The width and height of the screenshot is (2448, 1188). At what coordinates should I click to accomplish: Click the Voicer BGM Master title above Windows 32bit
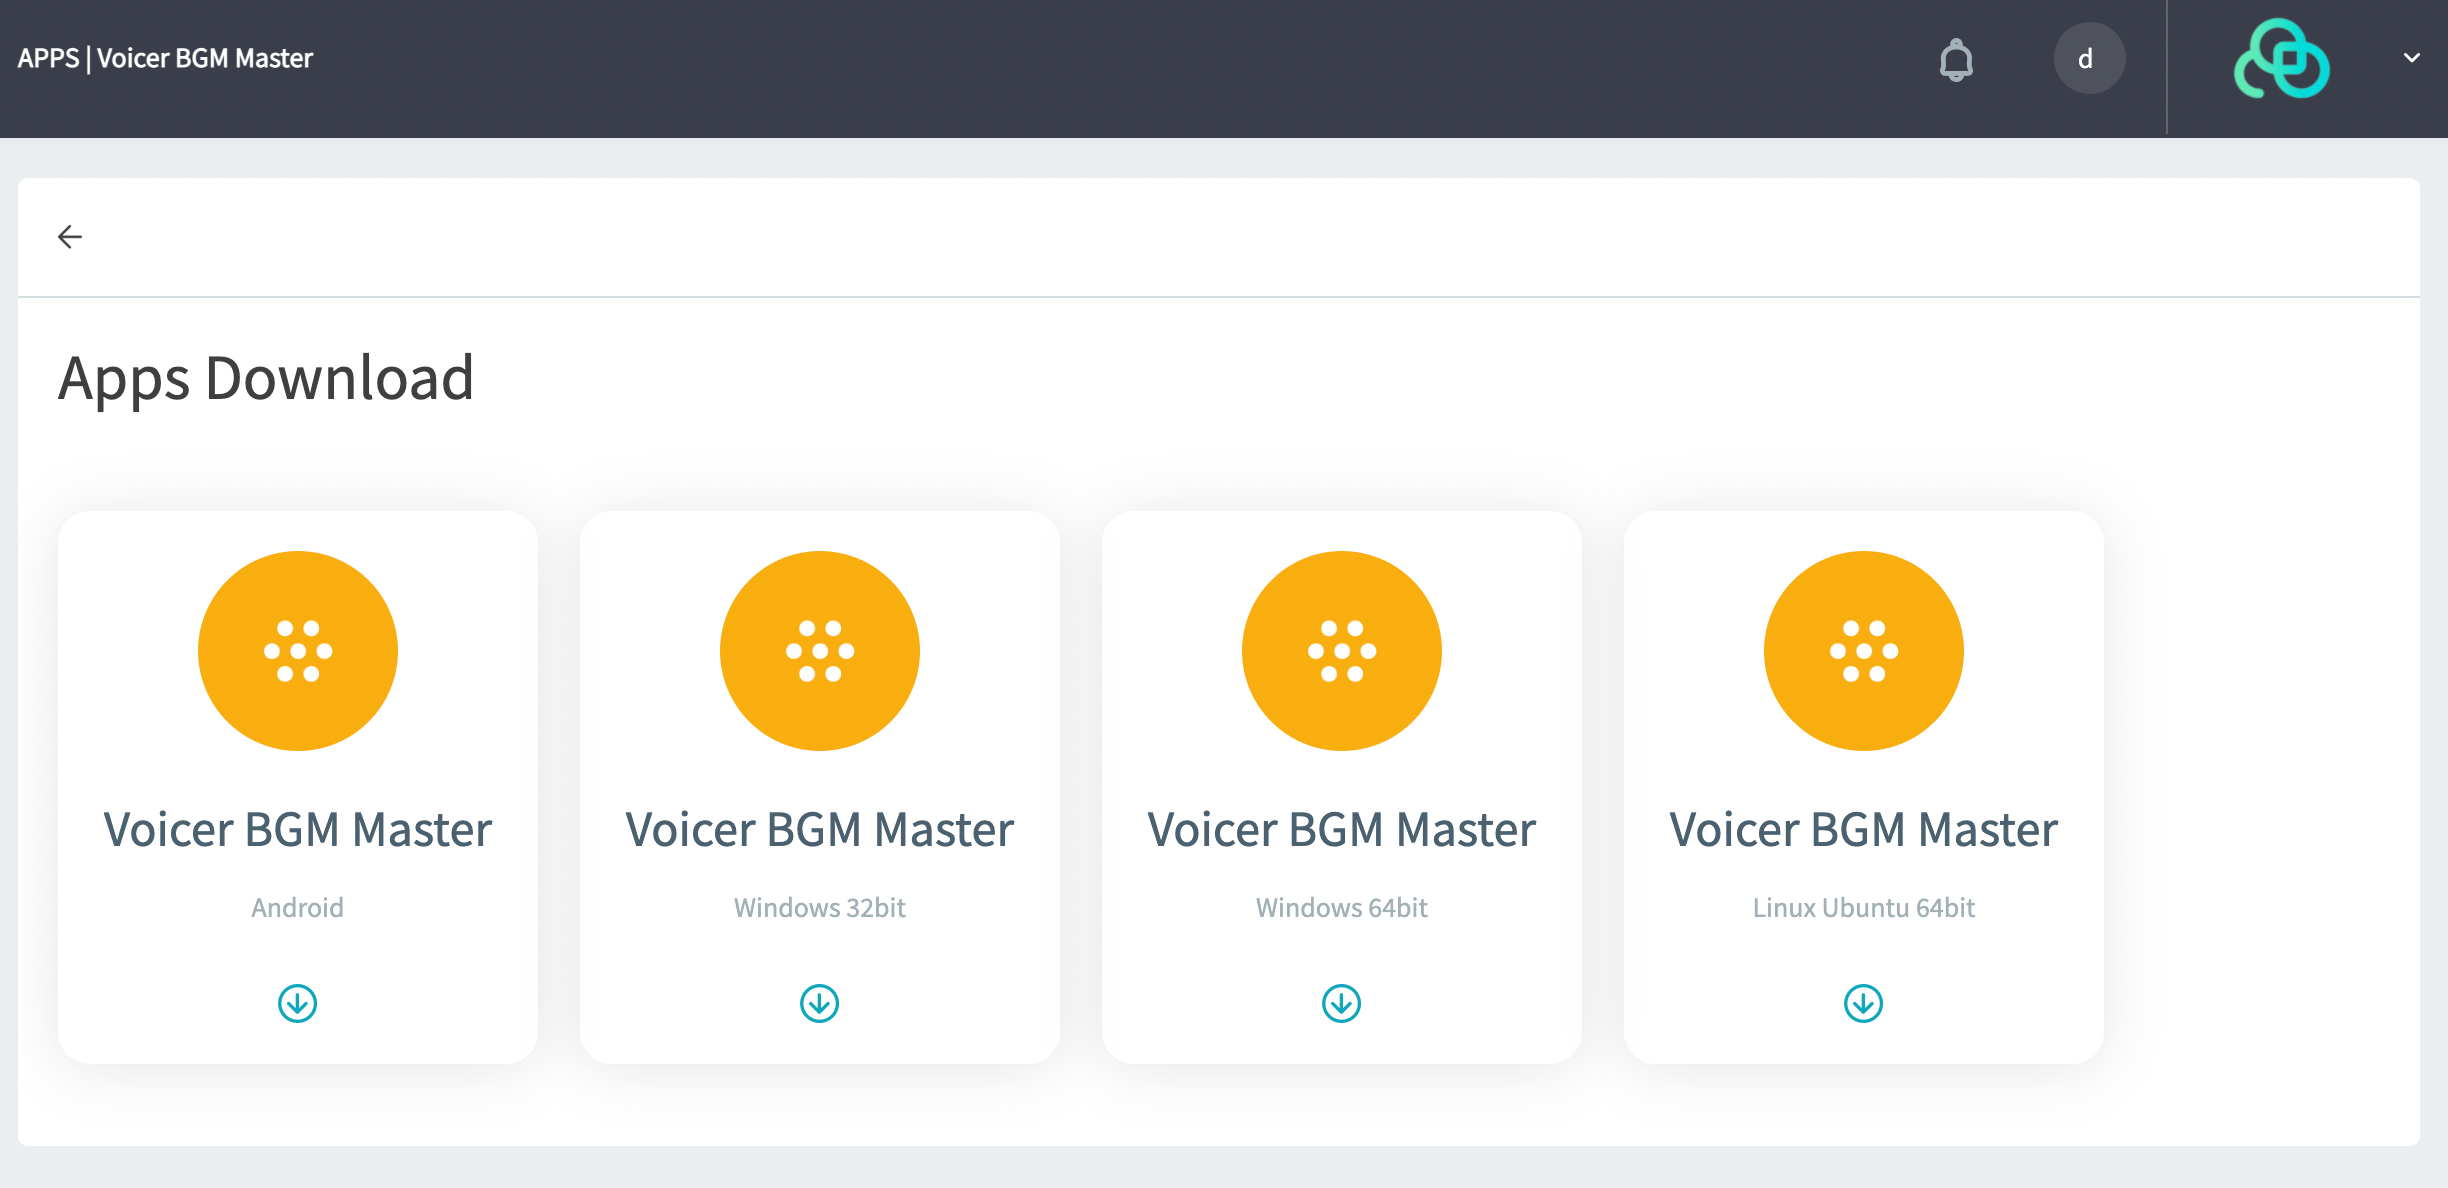click(x=819, y=830)
